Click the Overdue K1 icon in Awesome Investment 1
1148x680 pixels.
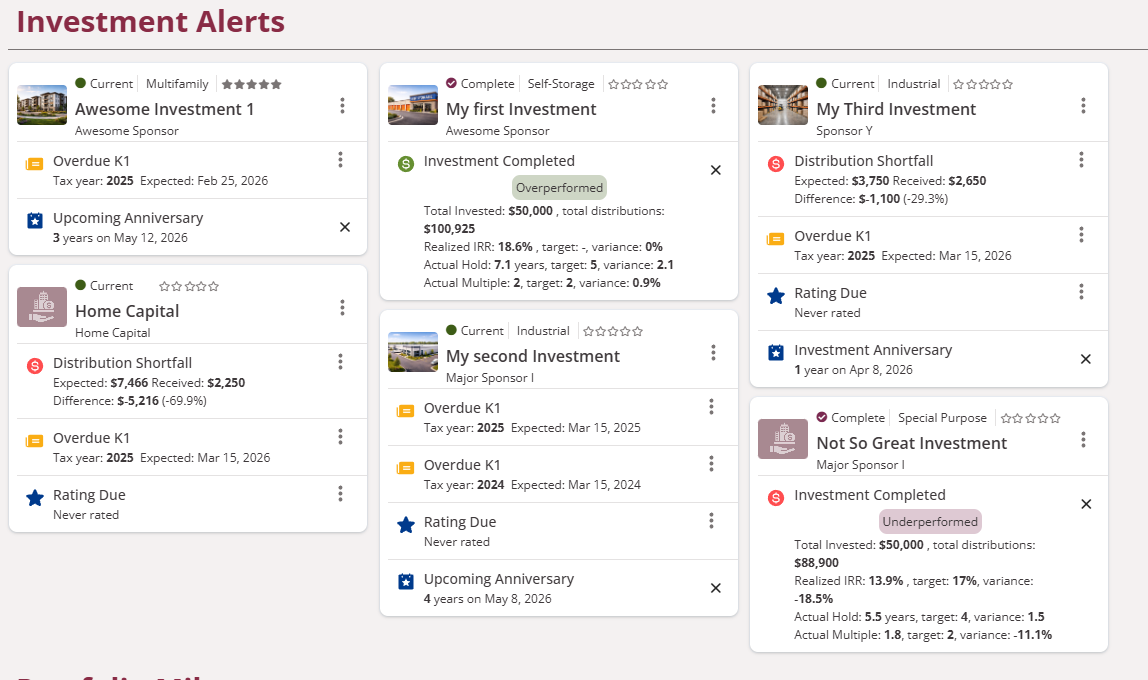coord(35,164)
